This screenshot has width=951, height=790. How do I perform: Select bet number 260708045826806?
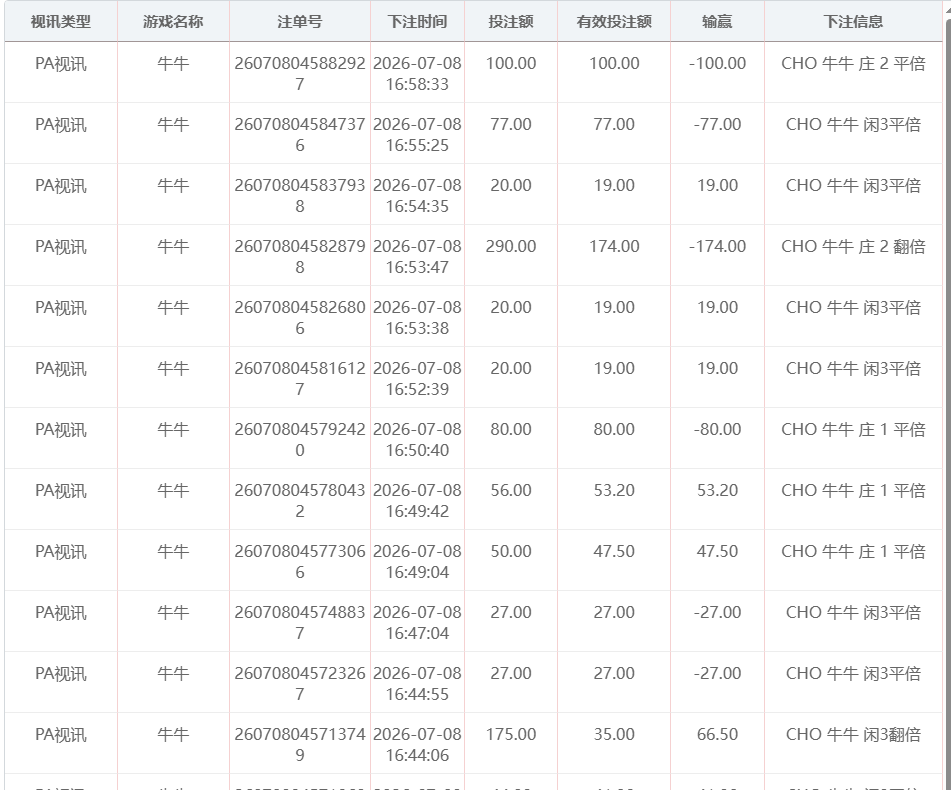pos(300,318)
